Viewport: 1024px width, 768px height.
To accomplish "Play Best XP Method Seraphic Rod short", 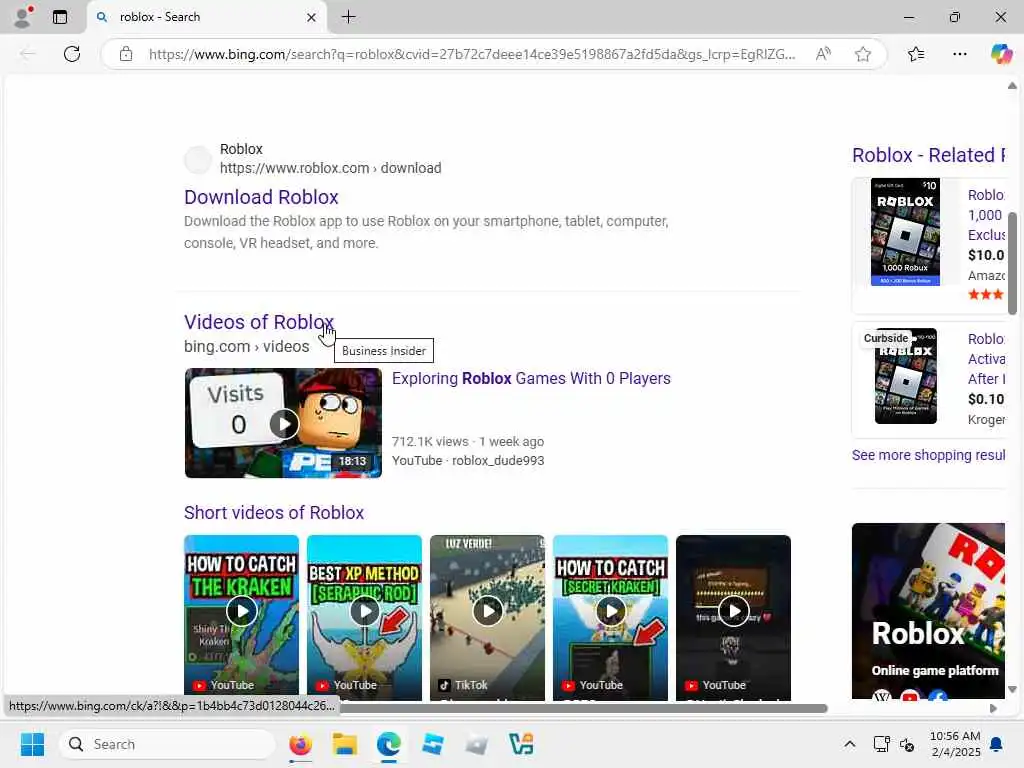I will click(364, 617).
